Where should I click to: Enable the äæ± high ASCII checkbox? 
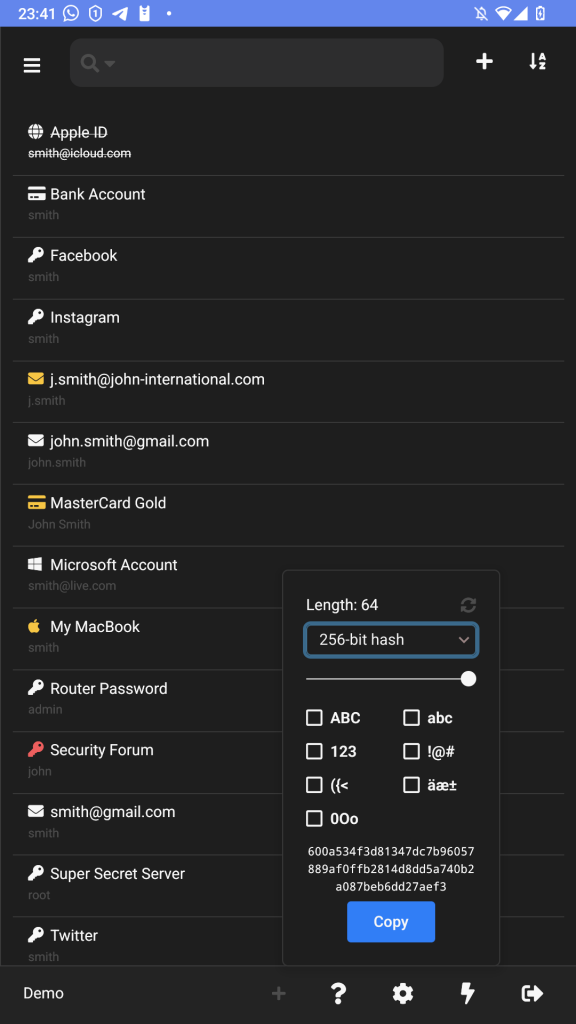pos(411,784)
